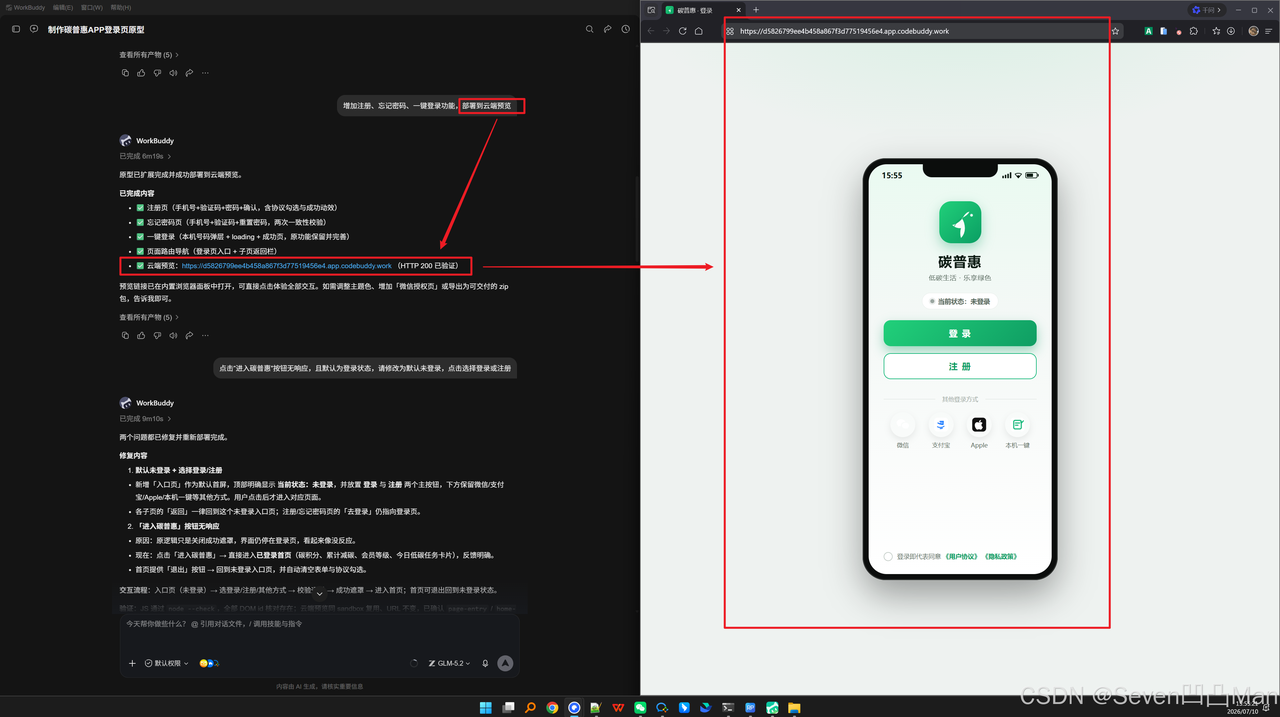Tap the green 登录 button
Viewport: 1280px width, 717px height.
pyautogui.click(x=960, y=333)
